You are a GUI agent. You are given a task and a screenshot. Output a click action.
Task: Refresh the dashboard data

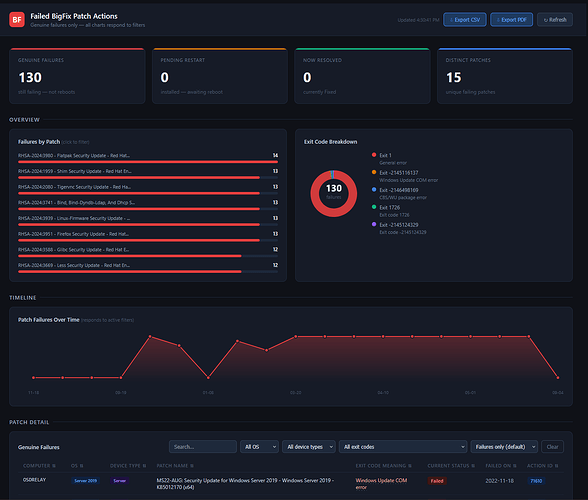pyautogui.click(x=555, y=20)
